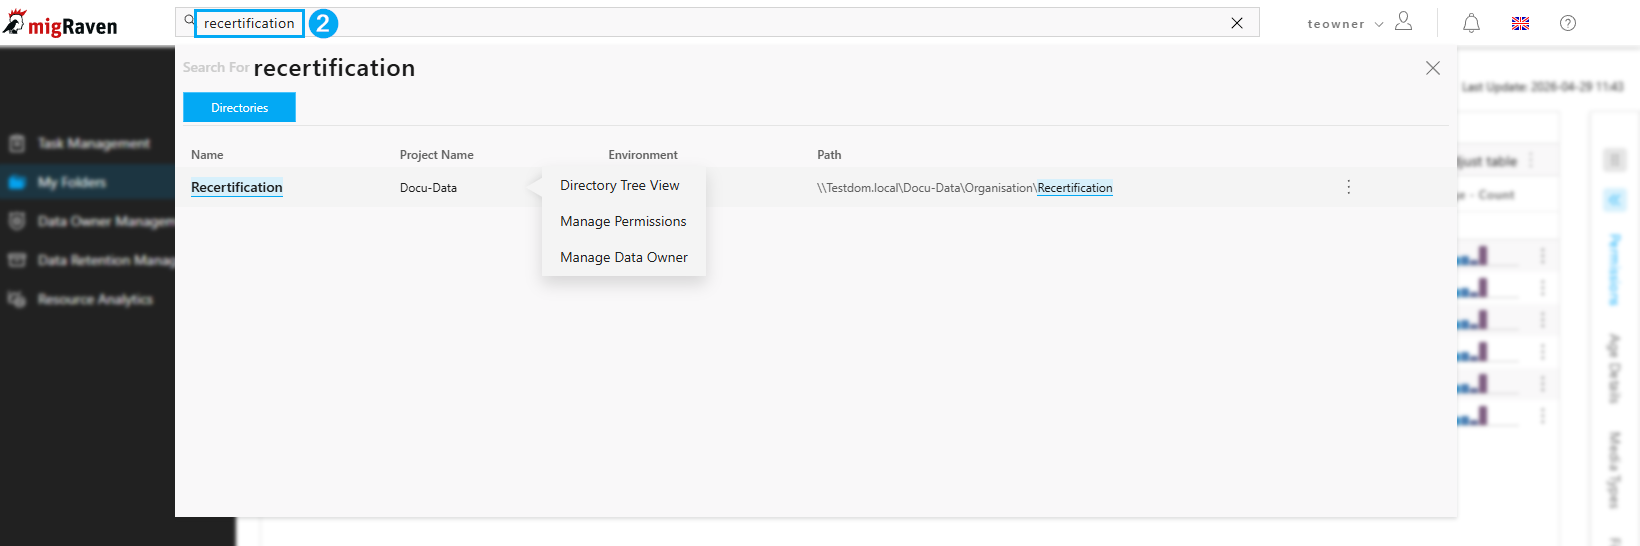Open the Recertification directory link
Viewport: 1640px width, 546px height.
tap(237, 187)
